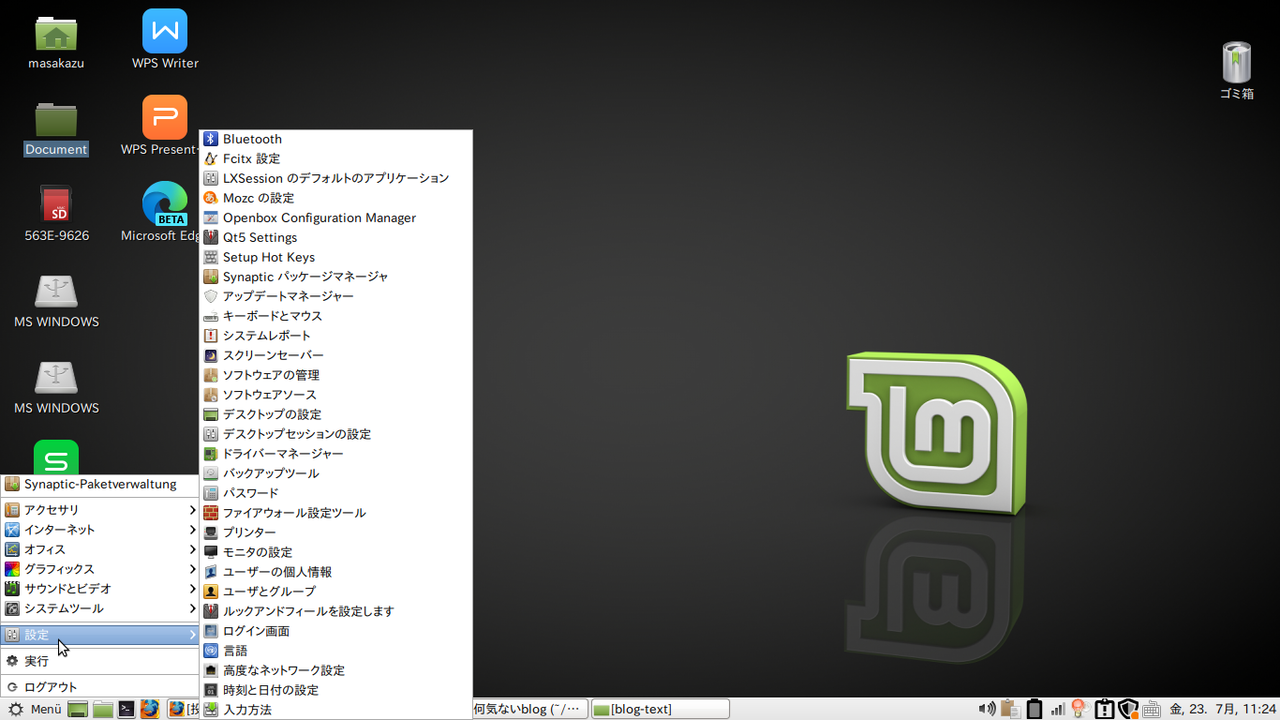Viewport: 1280px width, 720px height.
Task: Click the clock showing 11:24
Action: [1223, 709]
